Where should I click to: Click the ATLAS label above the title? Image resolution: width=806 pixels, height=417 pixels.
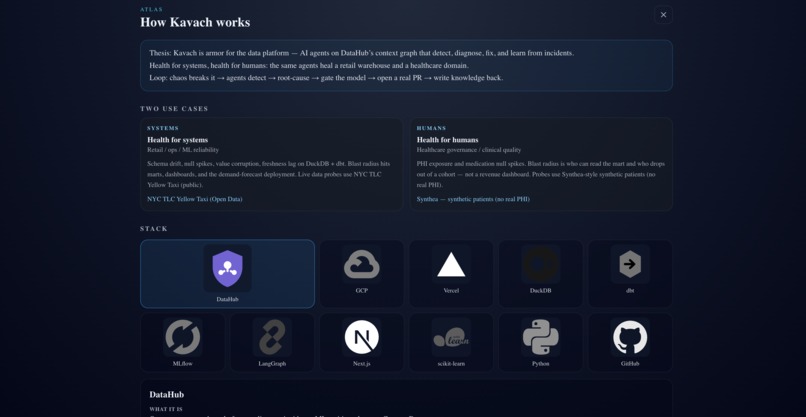(x=152, y=9)
